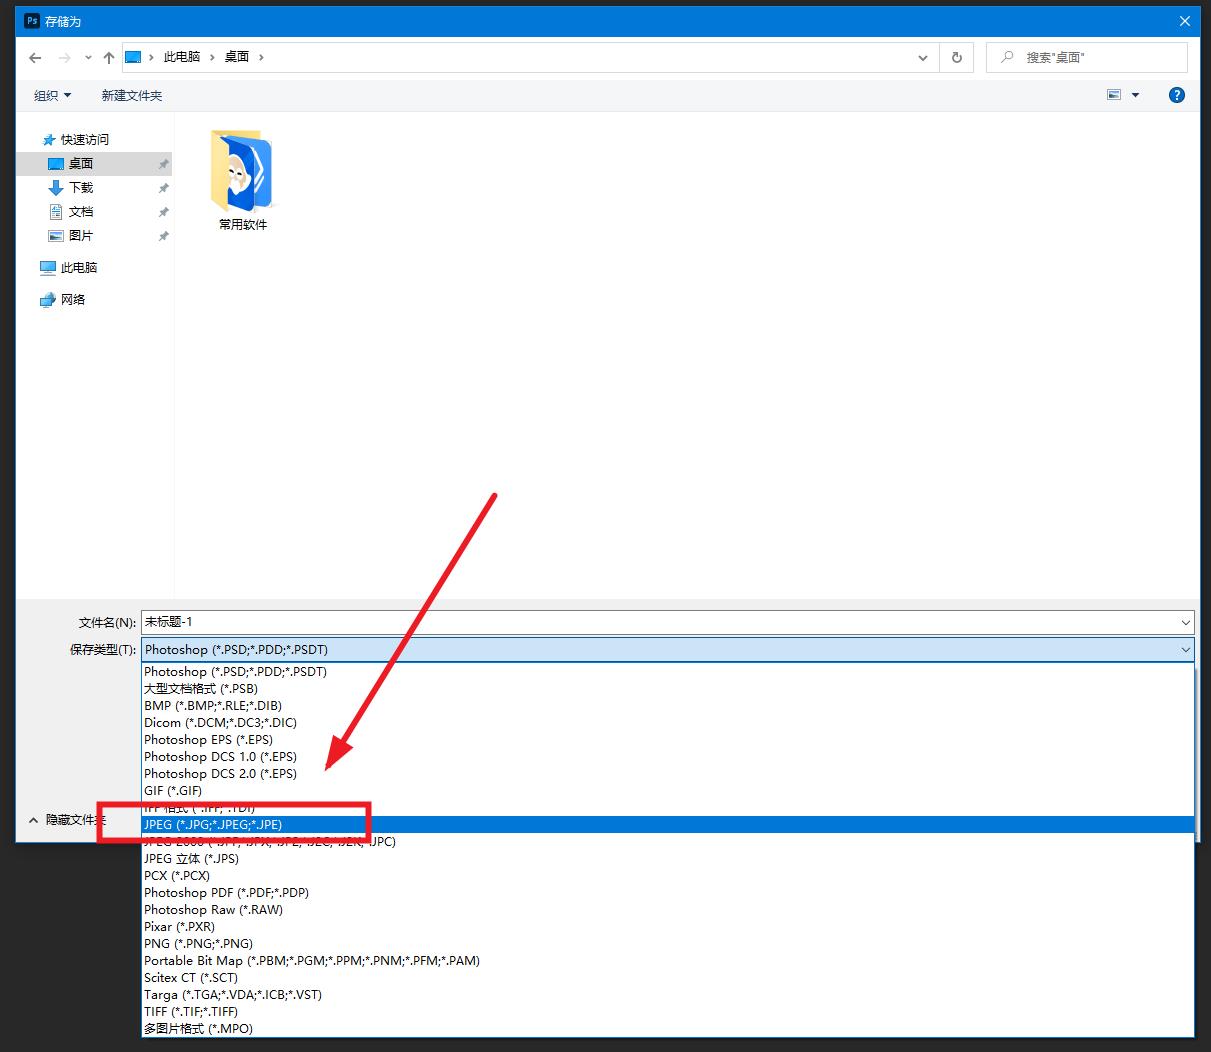This screenshot has width=1211, height=1052.
Task: Click 新建文件夹 to create a folder
Action: (132, 96)
